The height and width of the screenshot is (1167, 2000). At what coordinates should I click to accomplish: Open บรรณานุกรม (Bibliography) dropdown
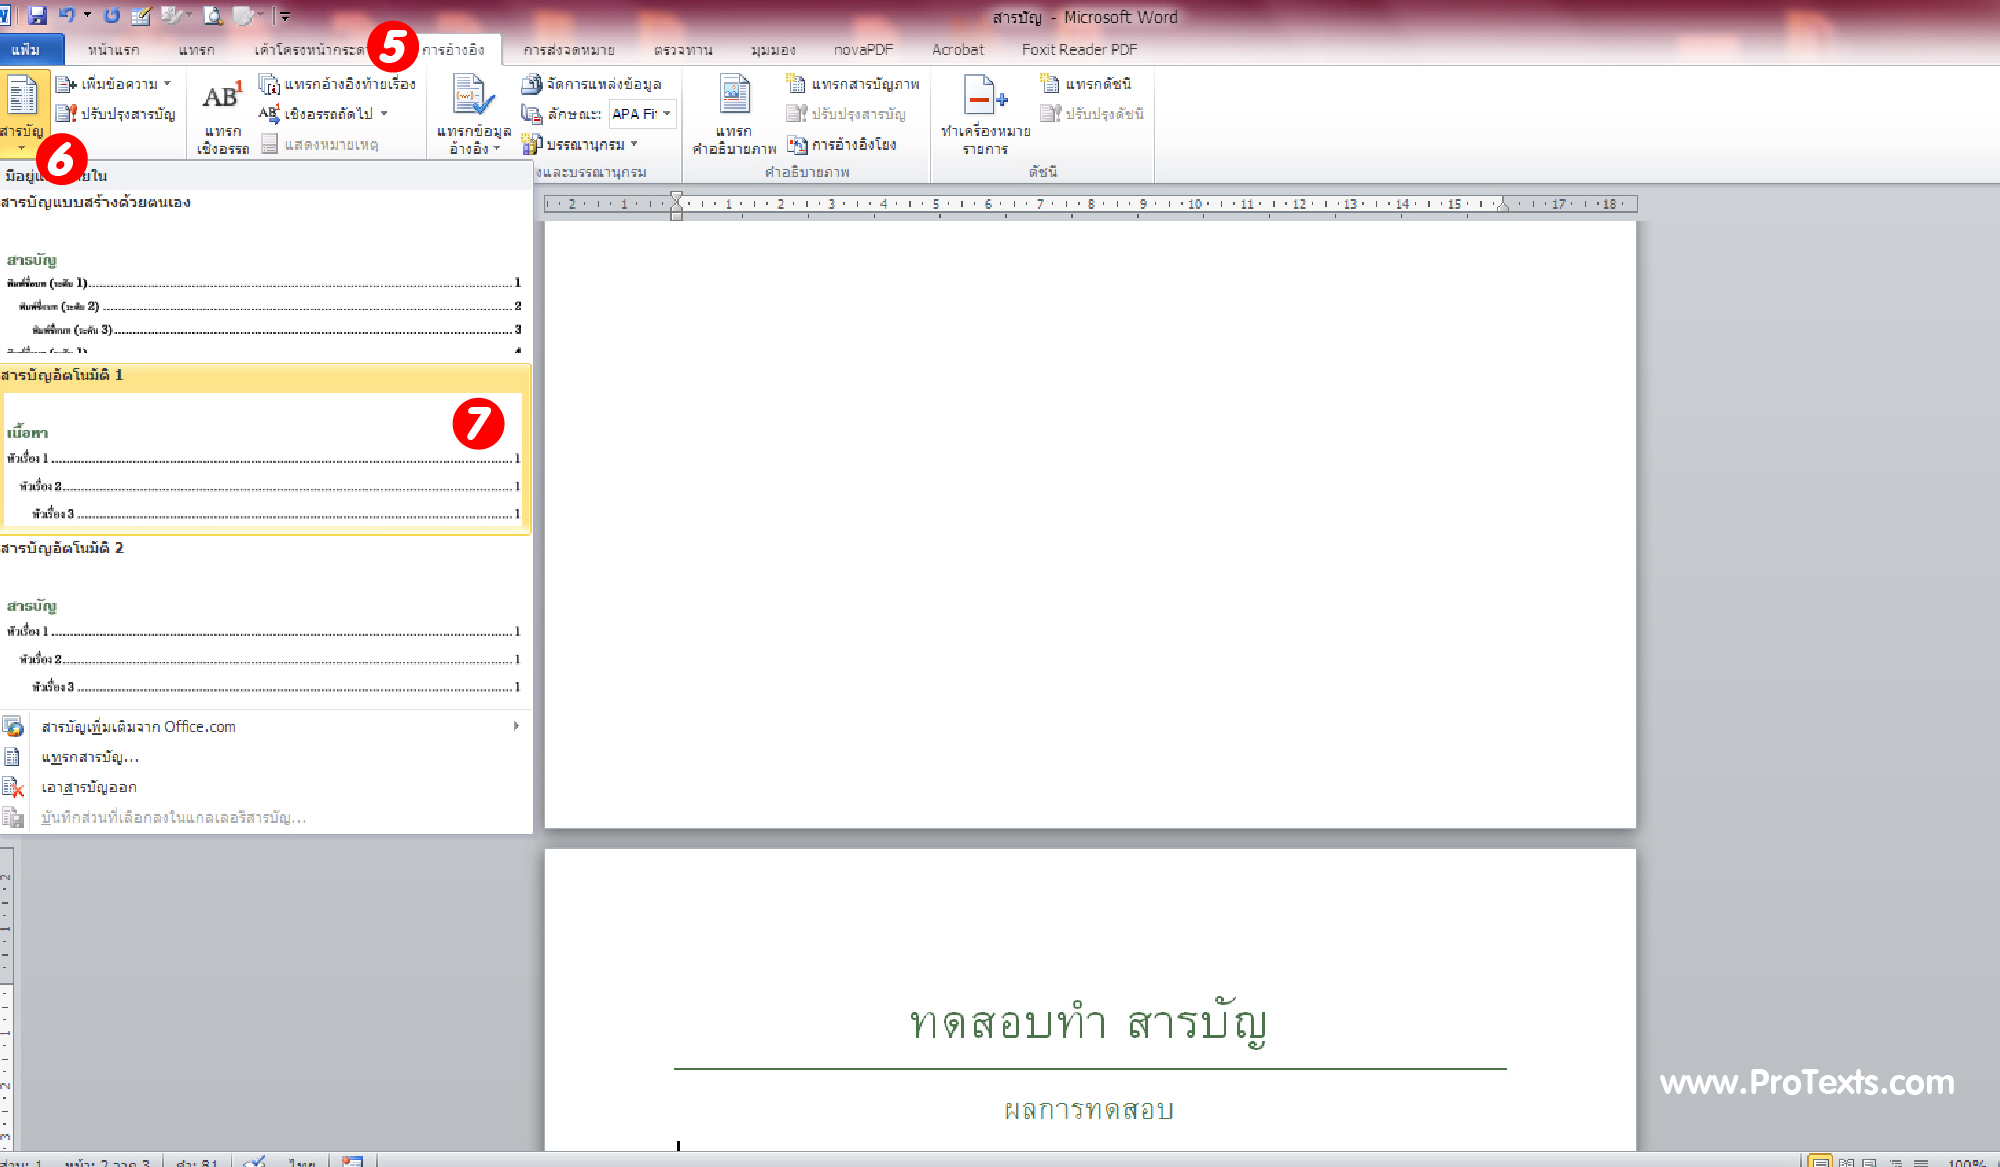point(580,144)
